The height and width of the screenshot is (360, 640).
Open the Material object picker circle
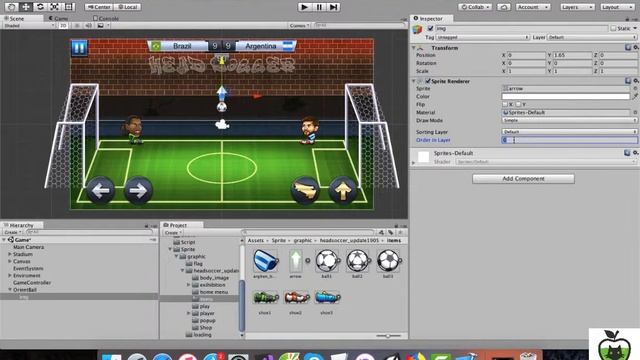coord(635,112)
